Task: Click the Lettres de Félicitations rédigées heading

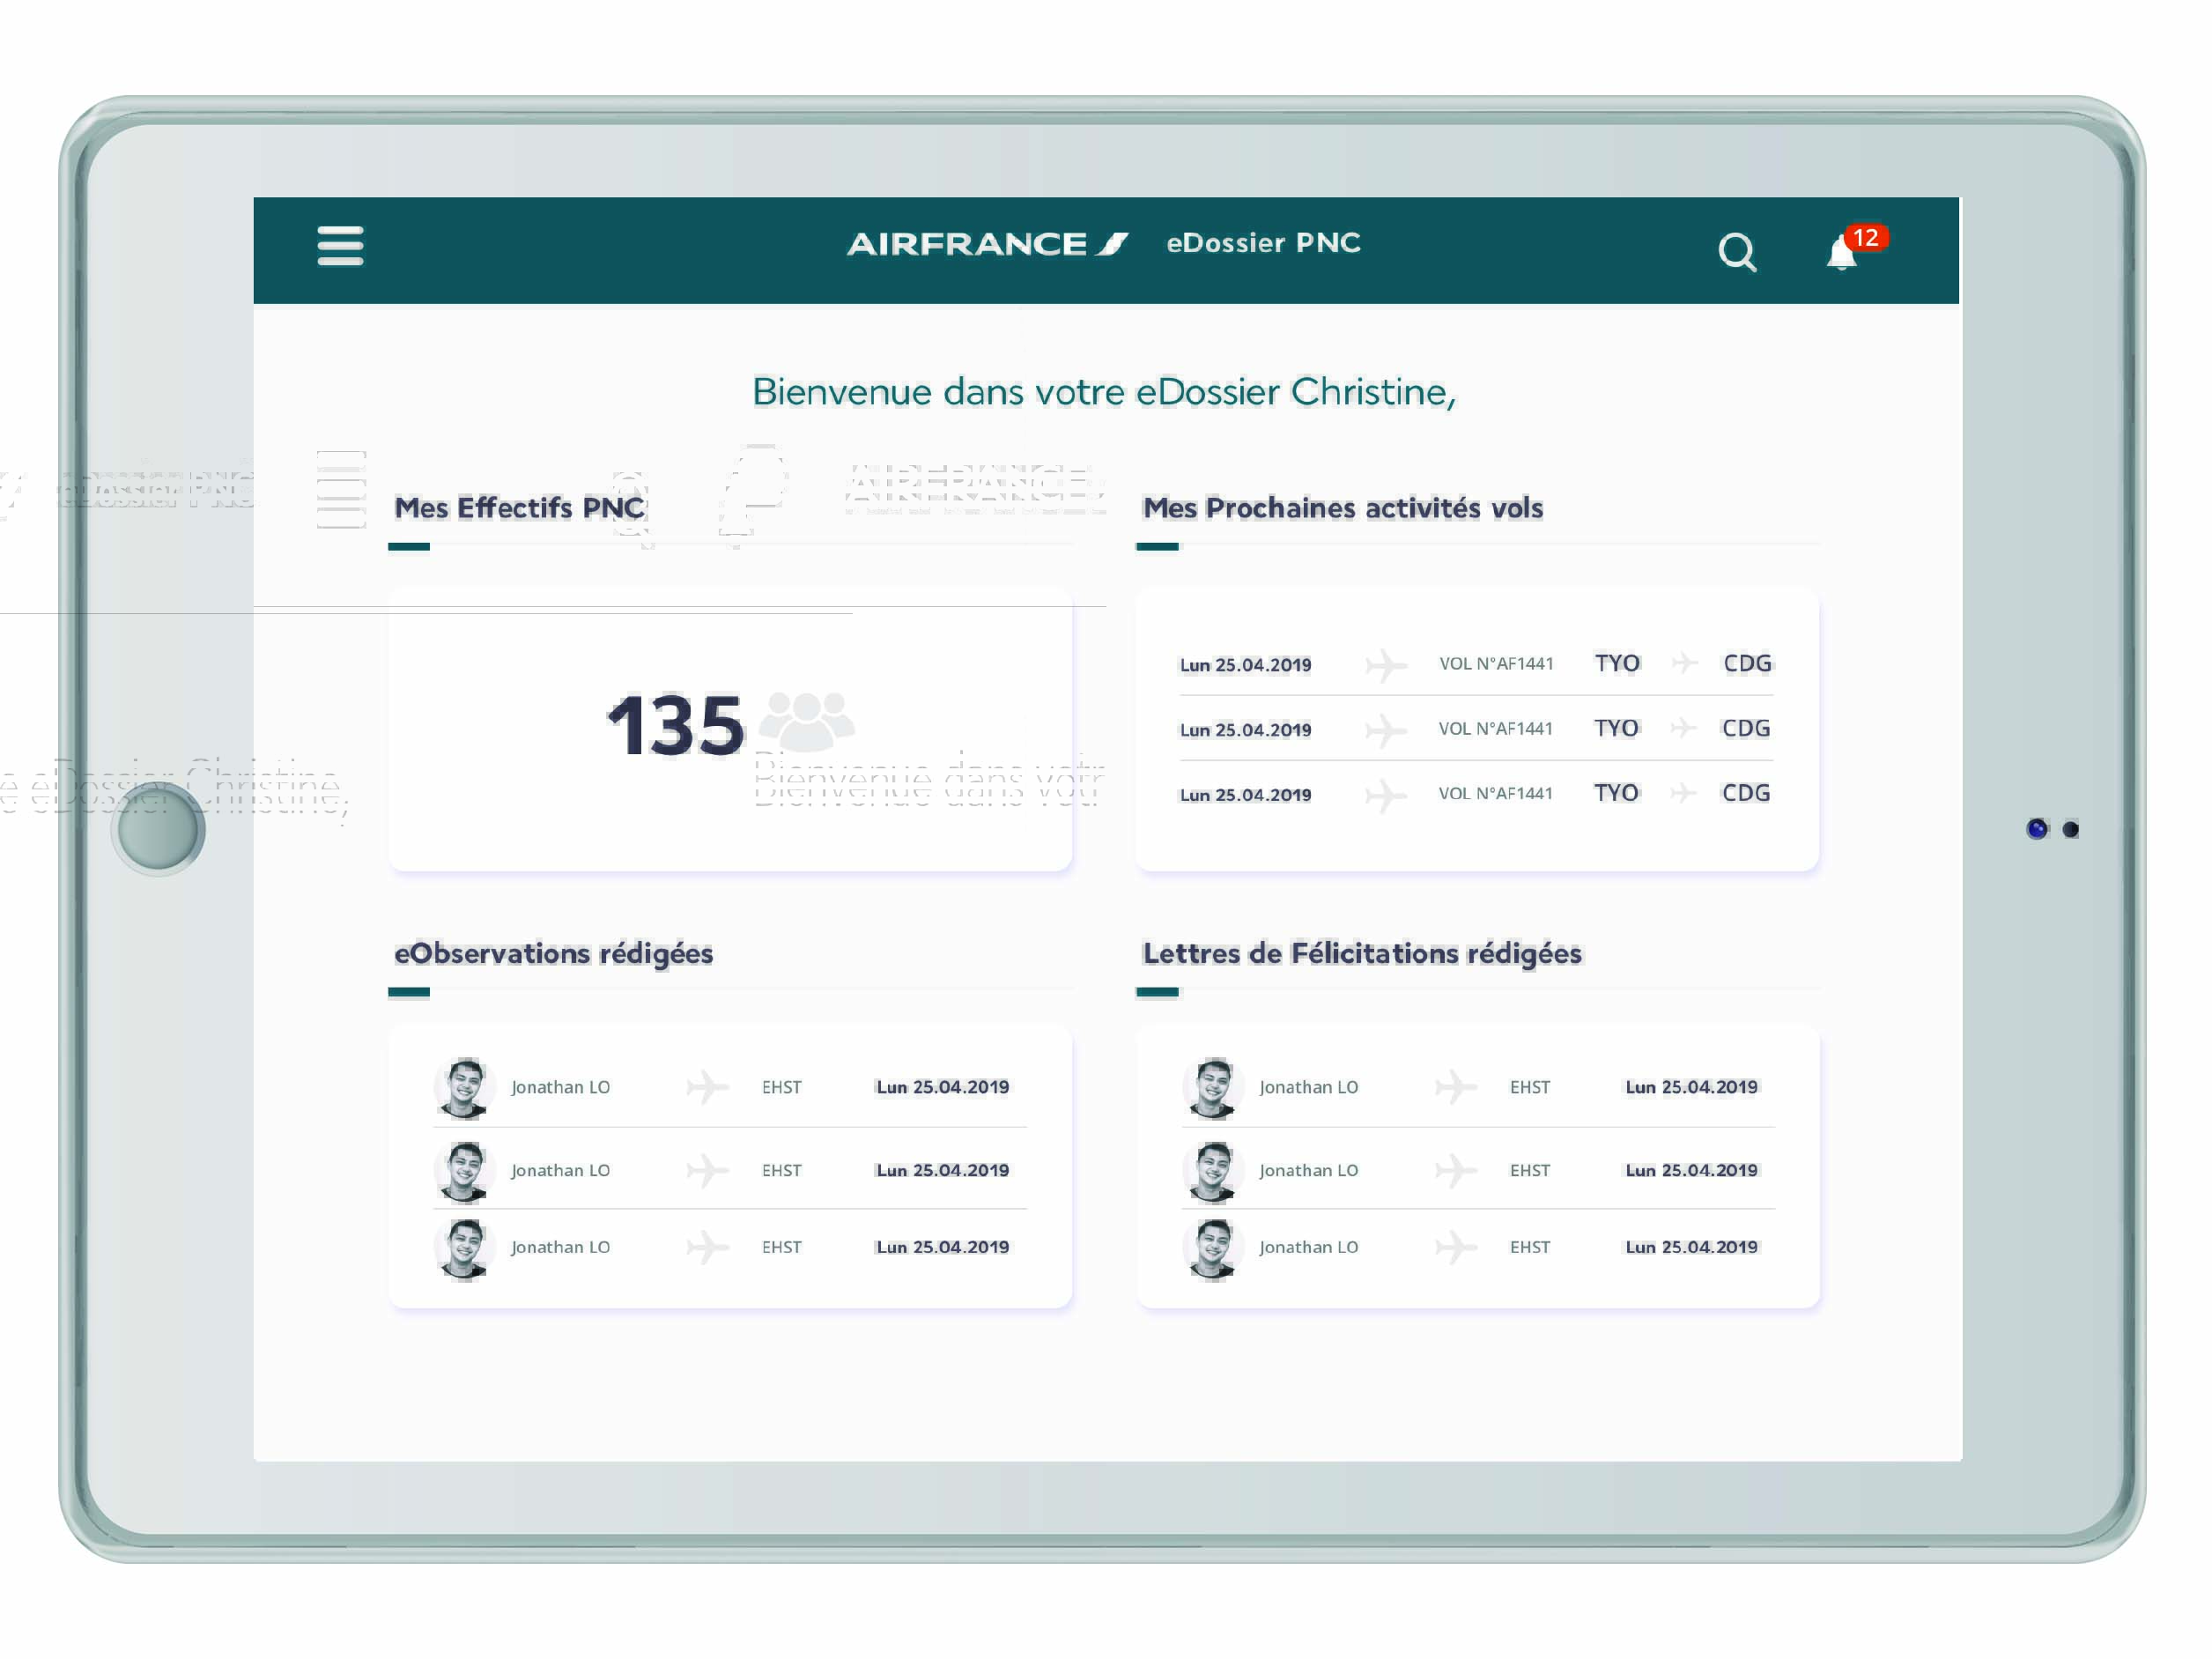Action: [x=1361, y=954]
